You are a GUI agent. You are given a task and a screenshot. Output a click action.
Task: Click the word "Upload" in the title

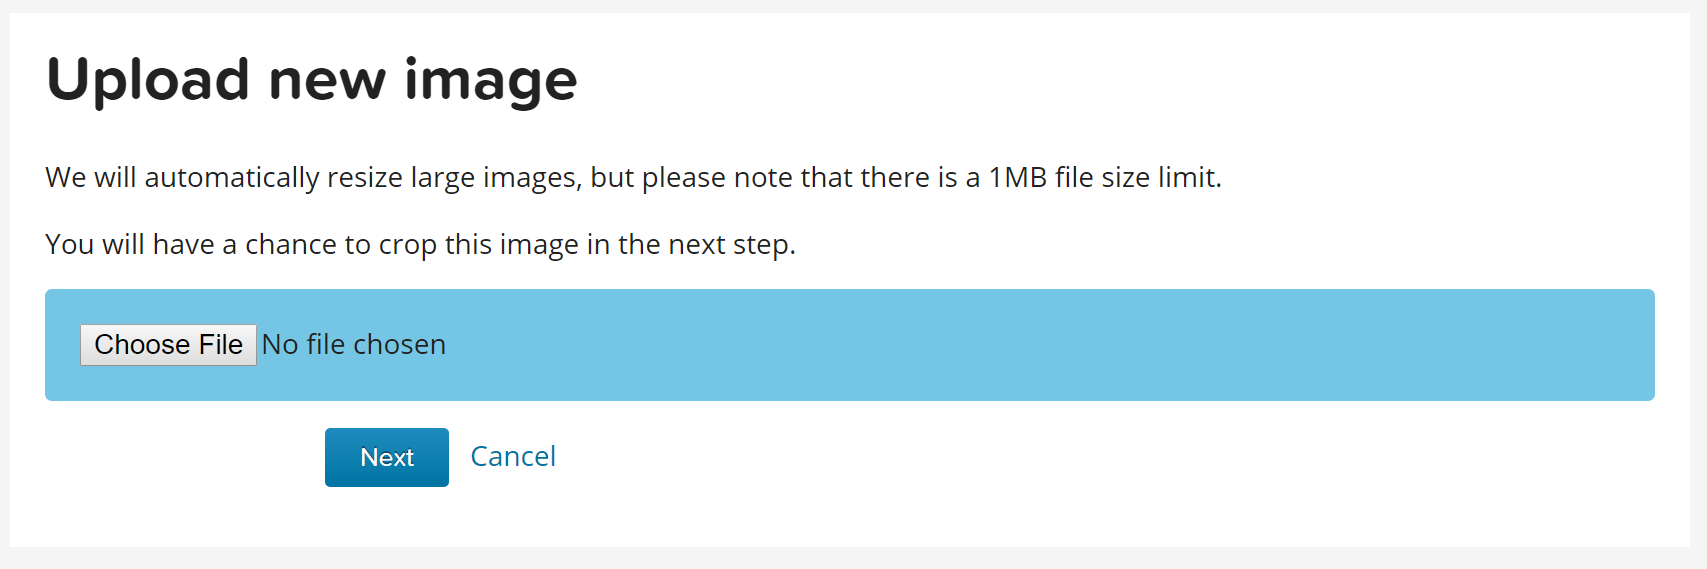pyautogui.click(x=148, y=80)
